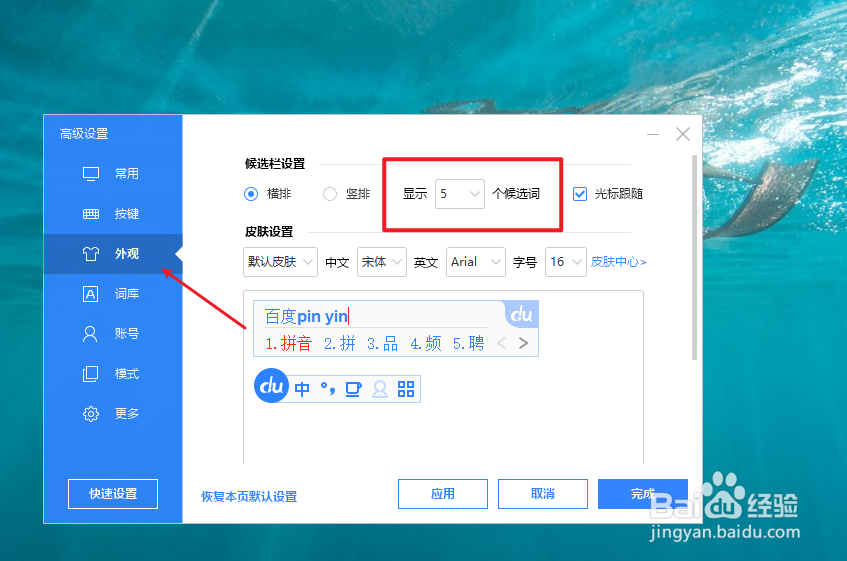Click the T-shirt icon beside 外观

coord(91,254)
